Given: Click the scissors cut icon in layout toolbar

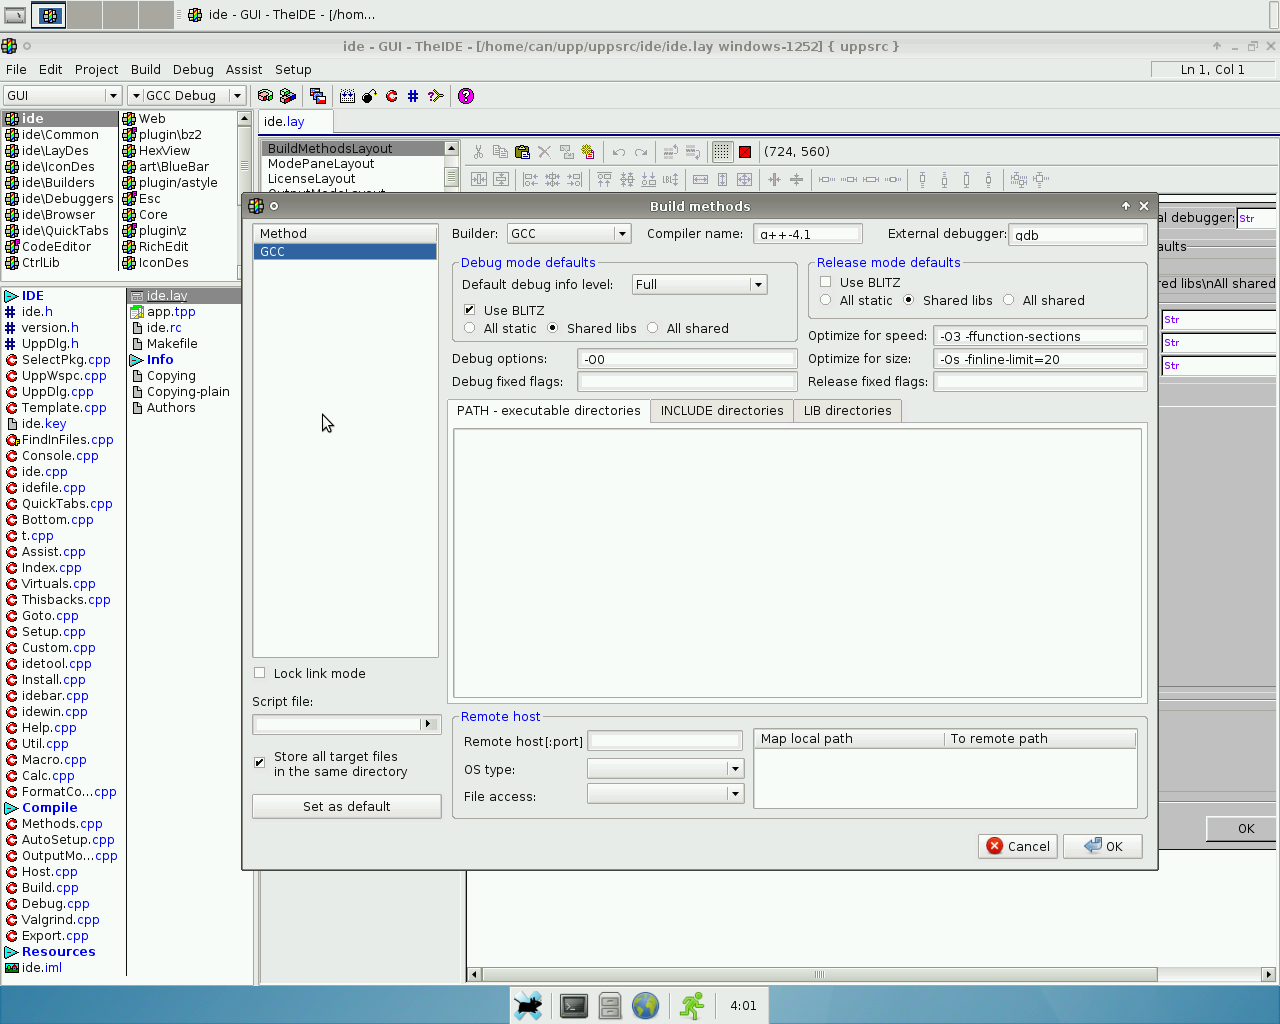Looking at the screenshot, I should [478, 152].
